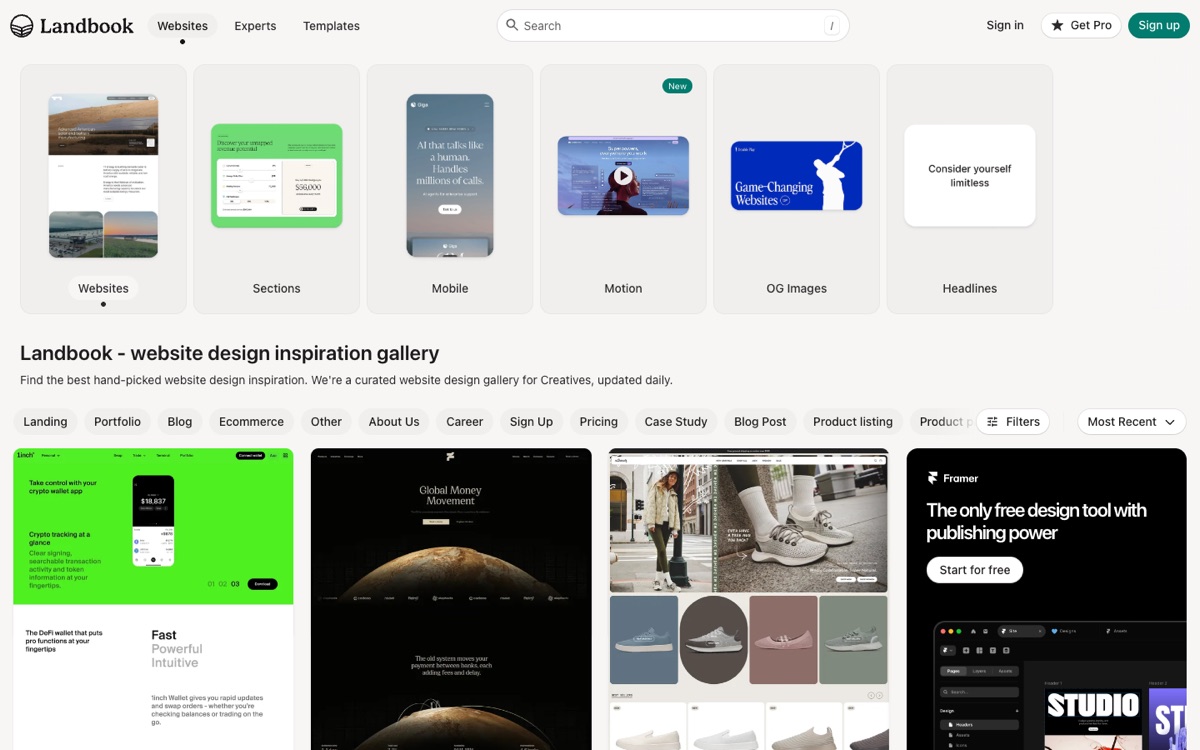
Task: Select the OG Images category card
Action: [x=796, y=189]
